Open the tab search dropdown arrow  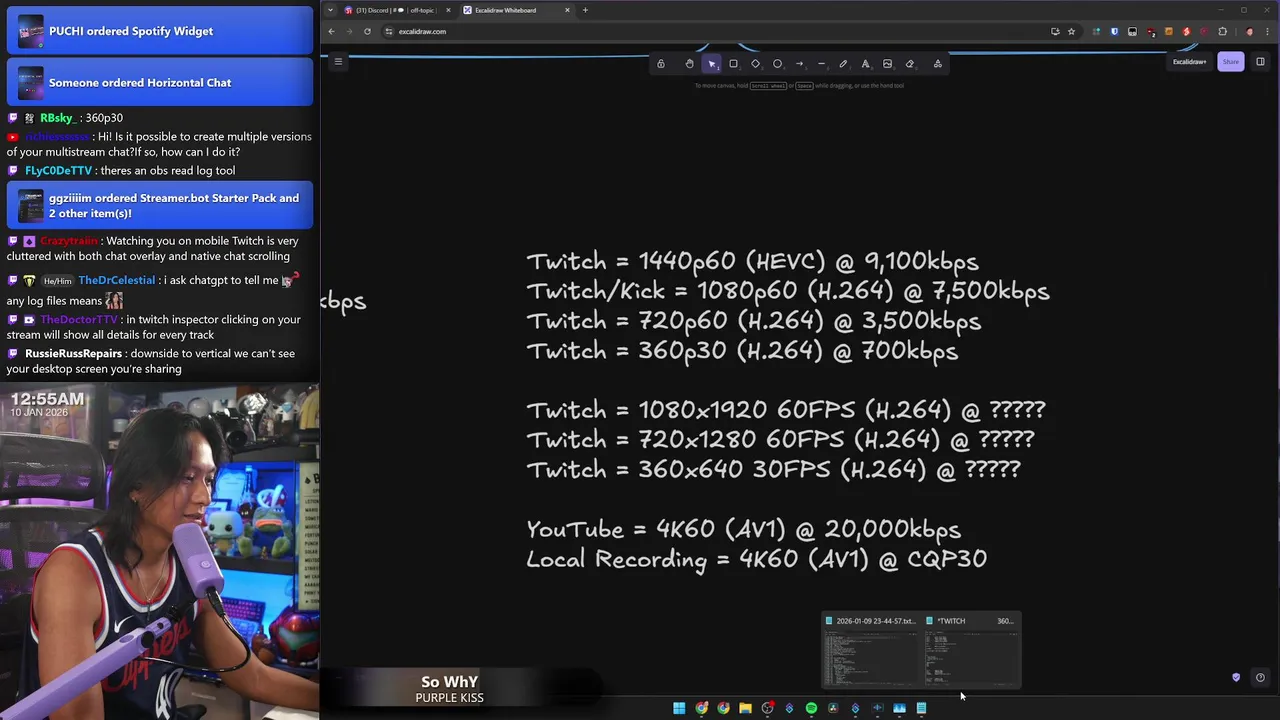pyautogui.click(x=330, y=10)
